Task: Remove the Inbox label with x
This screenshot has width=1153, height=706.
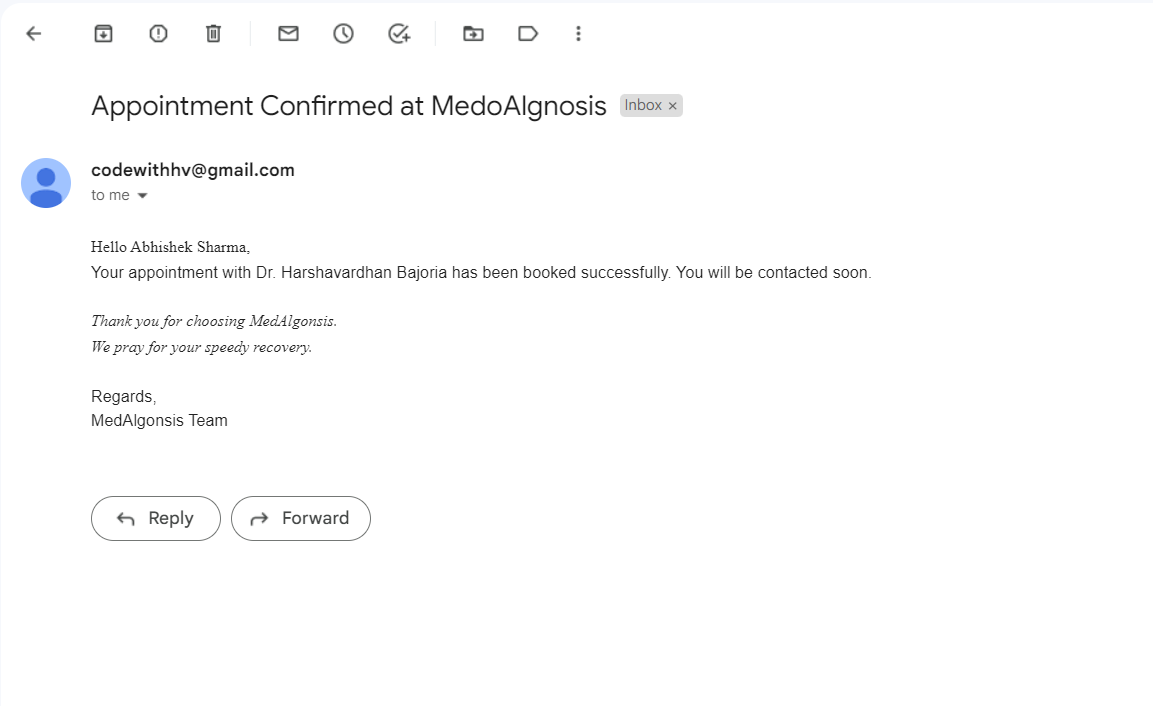Action: point(672,106)
